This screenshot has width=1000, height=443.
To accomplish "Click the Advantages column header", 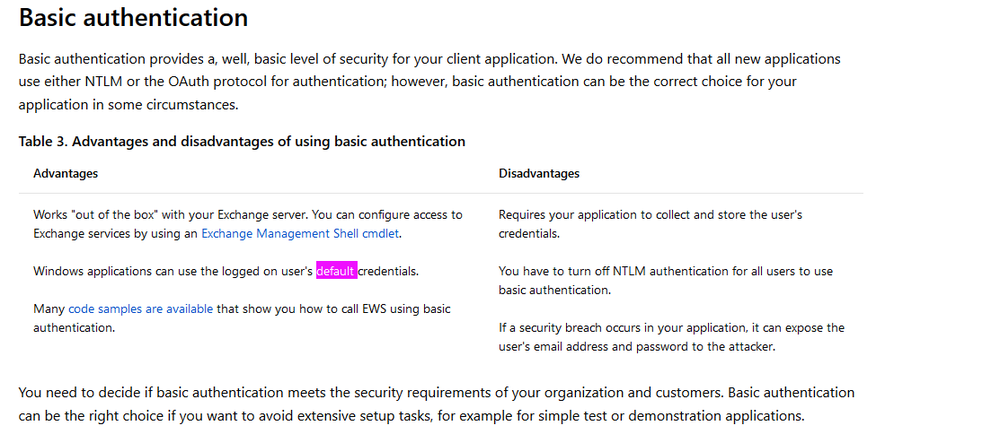I will click(x=66, y=173).
